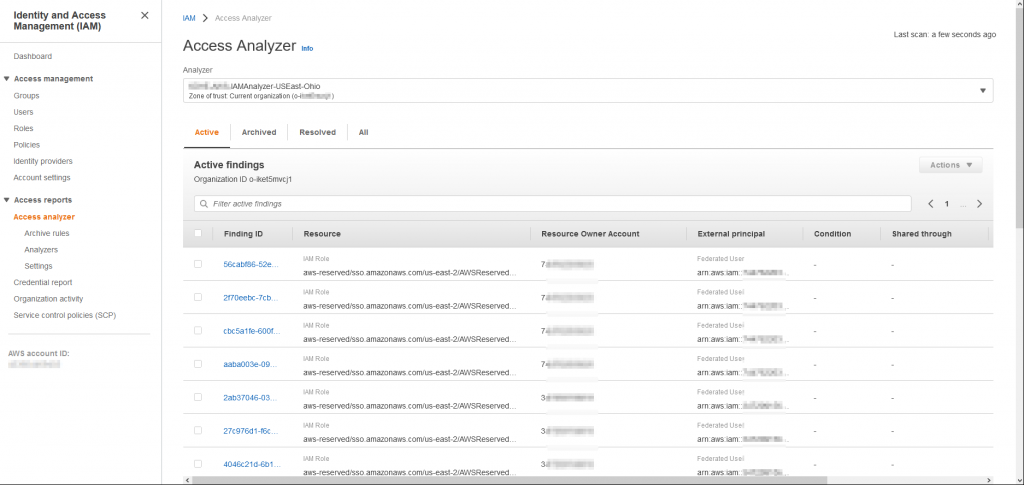Screen dimensions: 1024x485
Task: Check the box for finding cbc5a1fe-600f
Action: coord(198,330)
